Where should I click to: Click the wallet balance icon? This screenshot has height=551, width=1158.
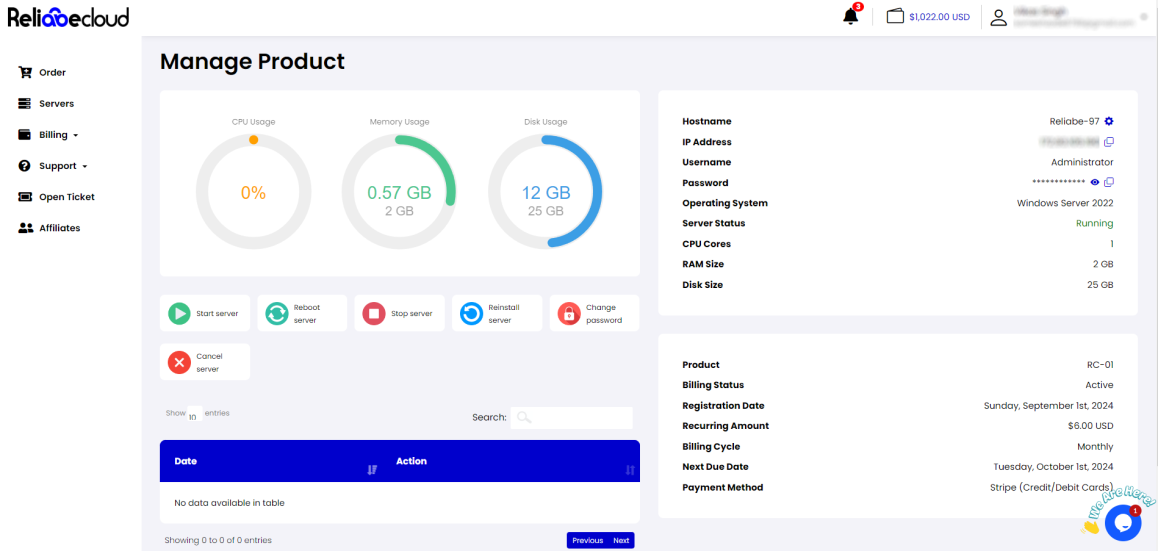point(895,16)
